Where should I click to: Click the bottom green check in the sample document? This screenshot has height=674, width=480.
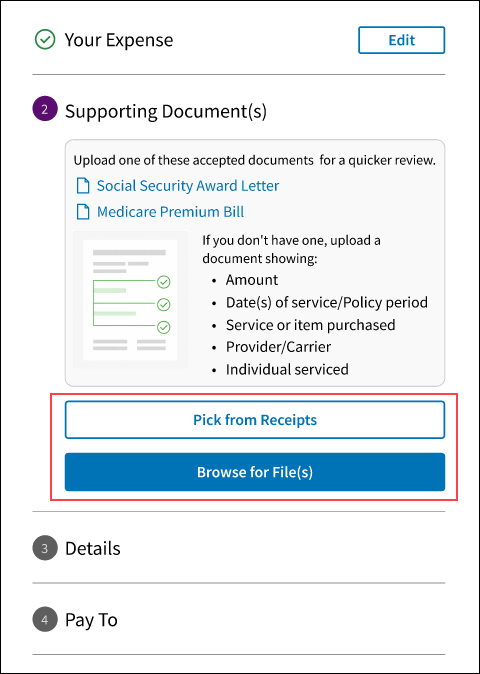pos(163,327)
